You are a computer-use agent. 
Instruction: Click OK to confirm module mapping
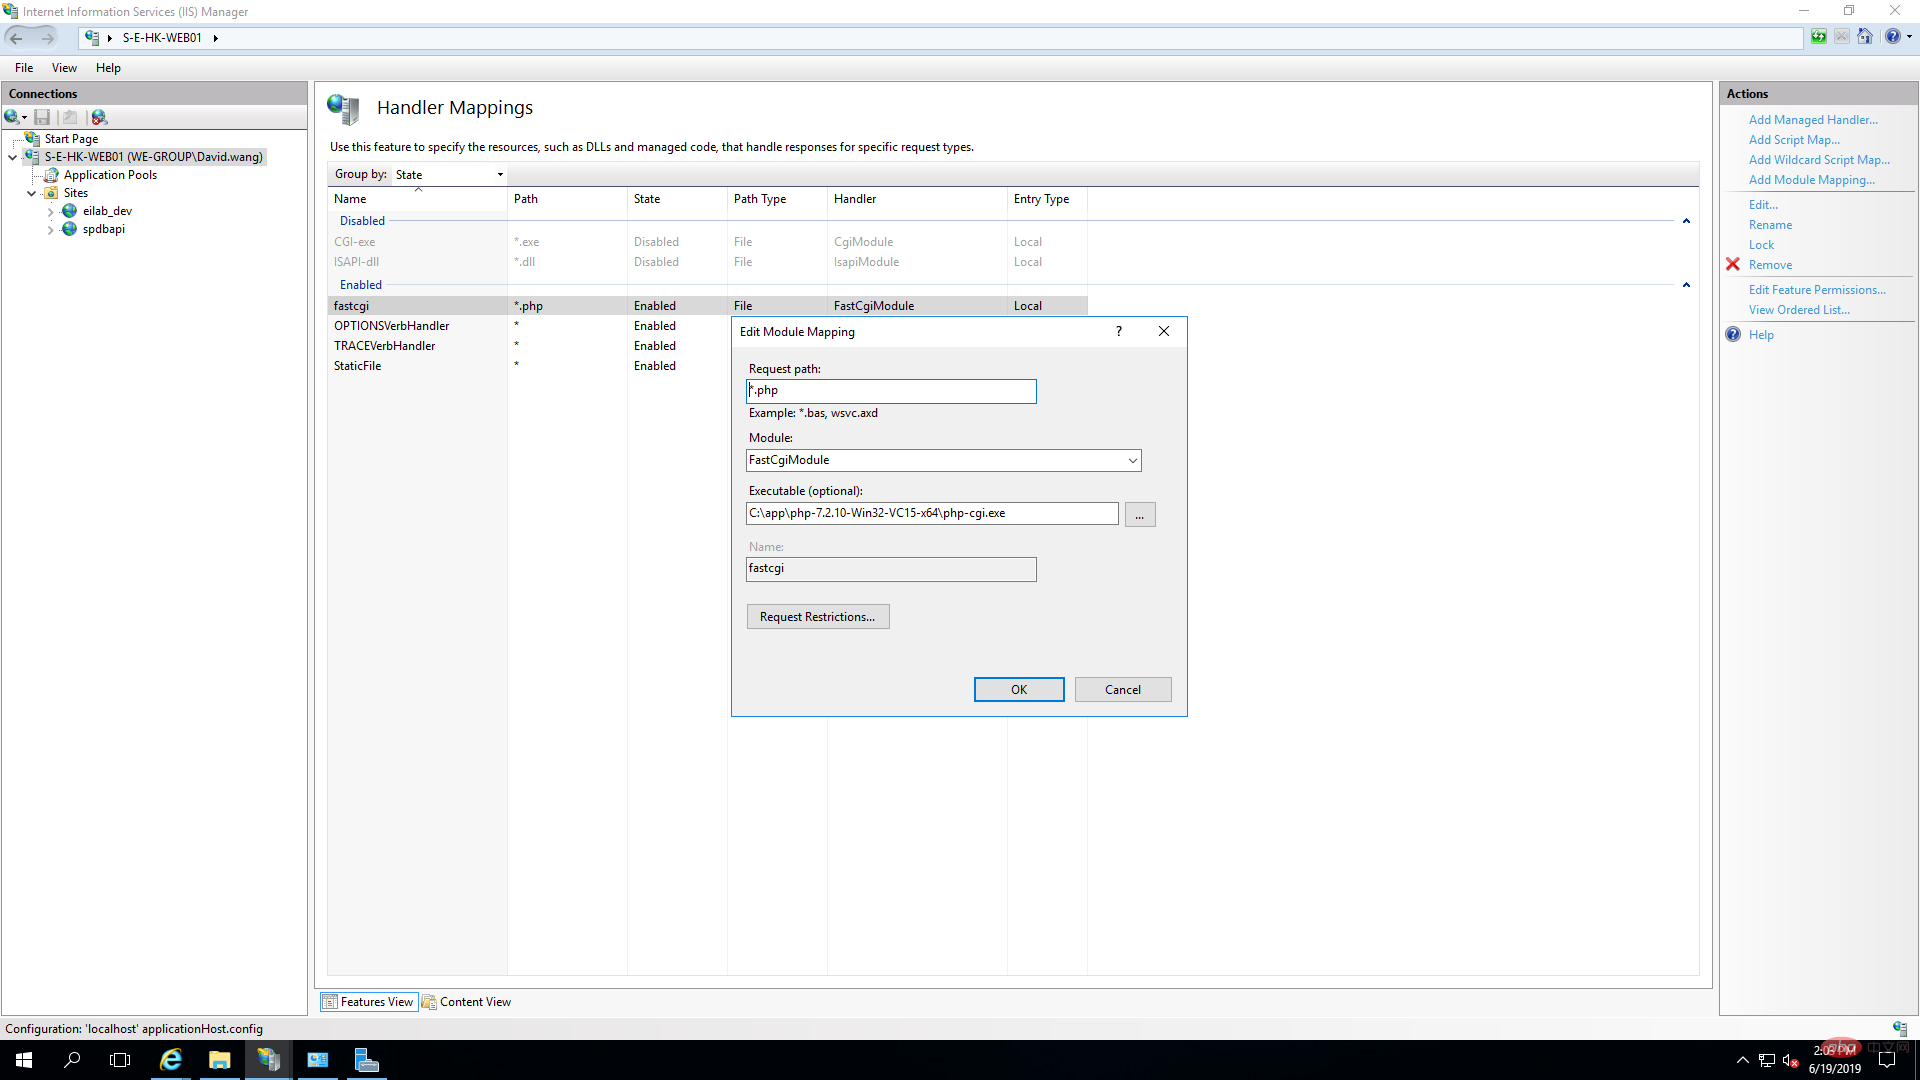1019,688
